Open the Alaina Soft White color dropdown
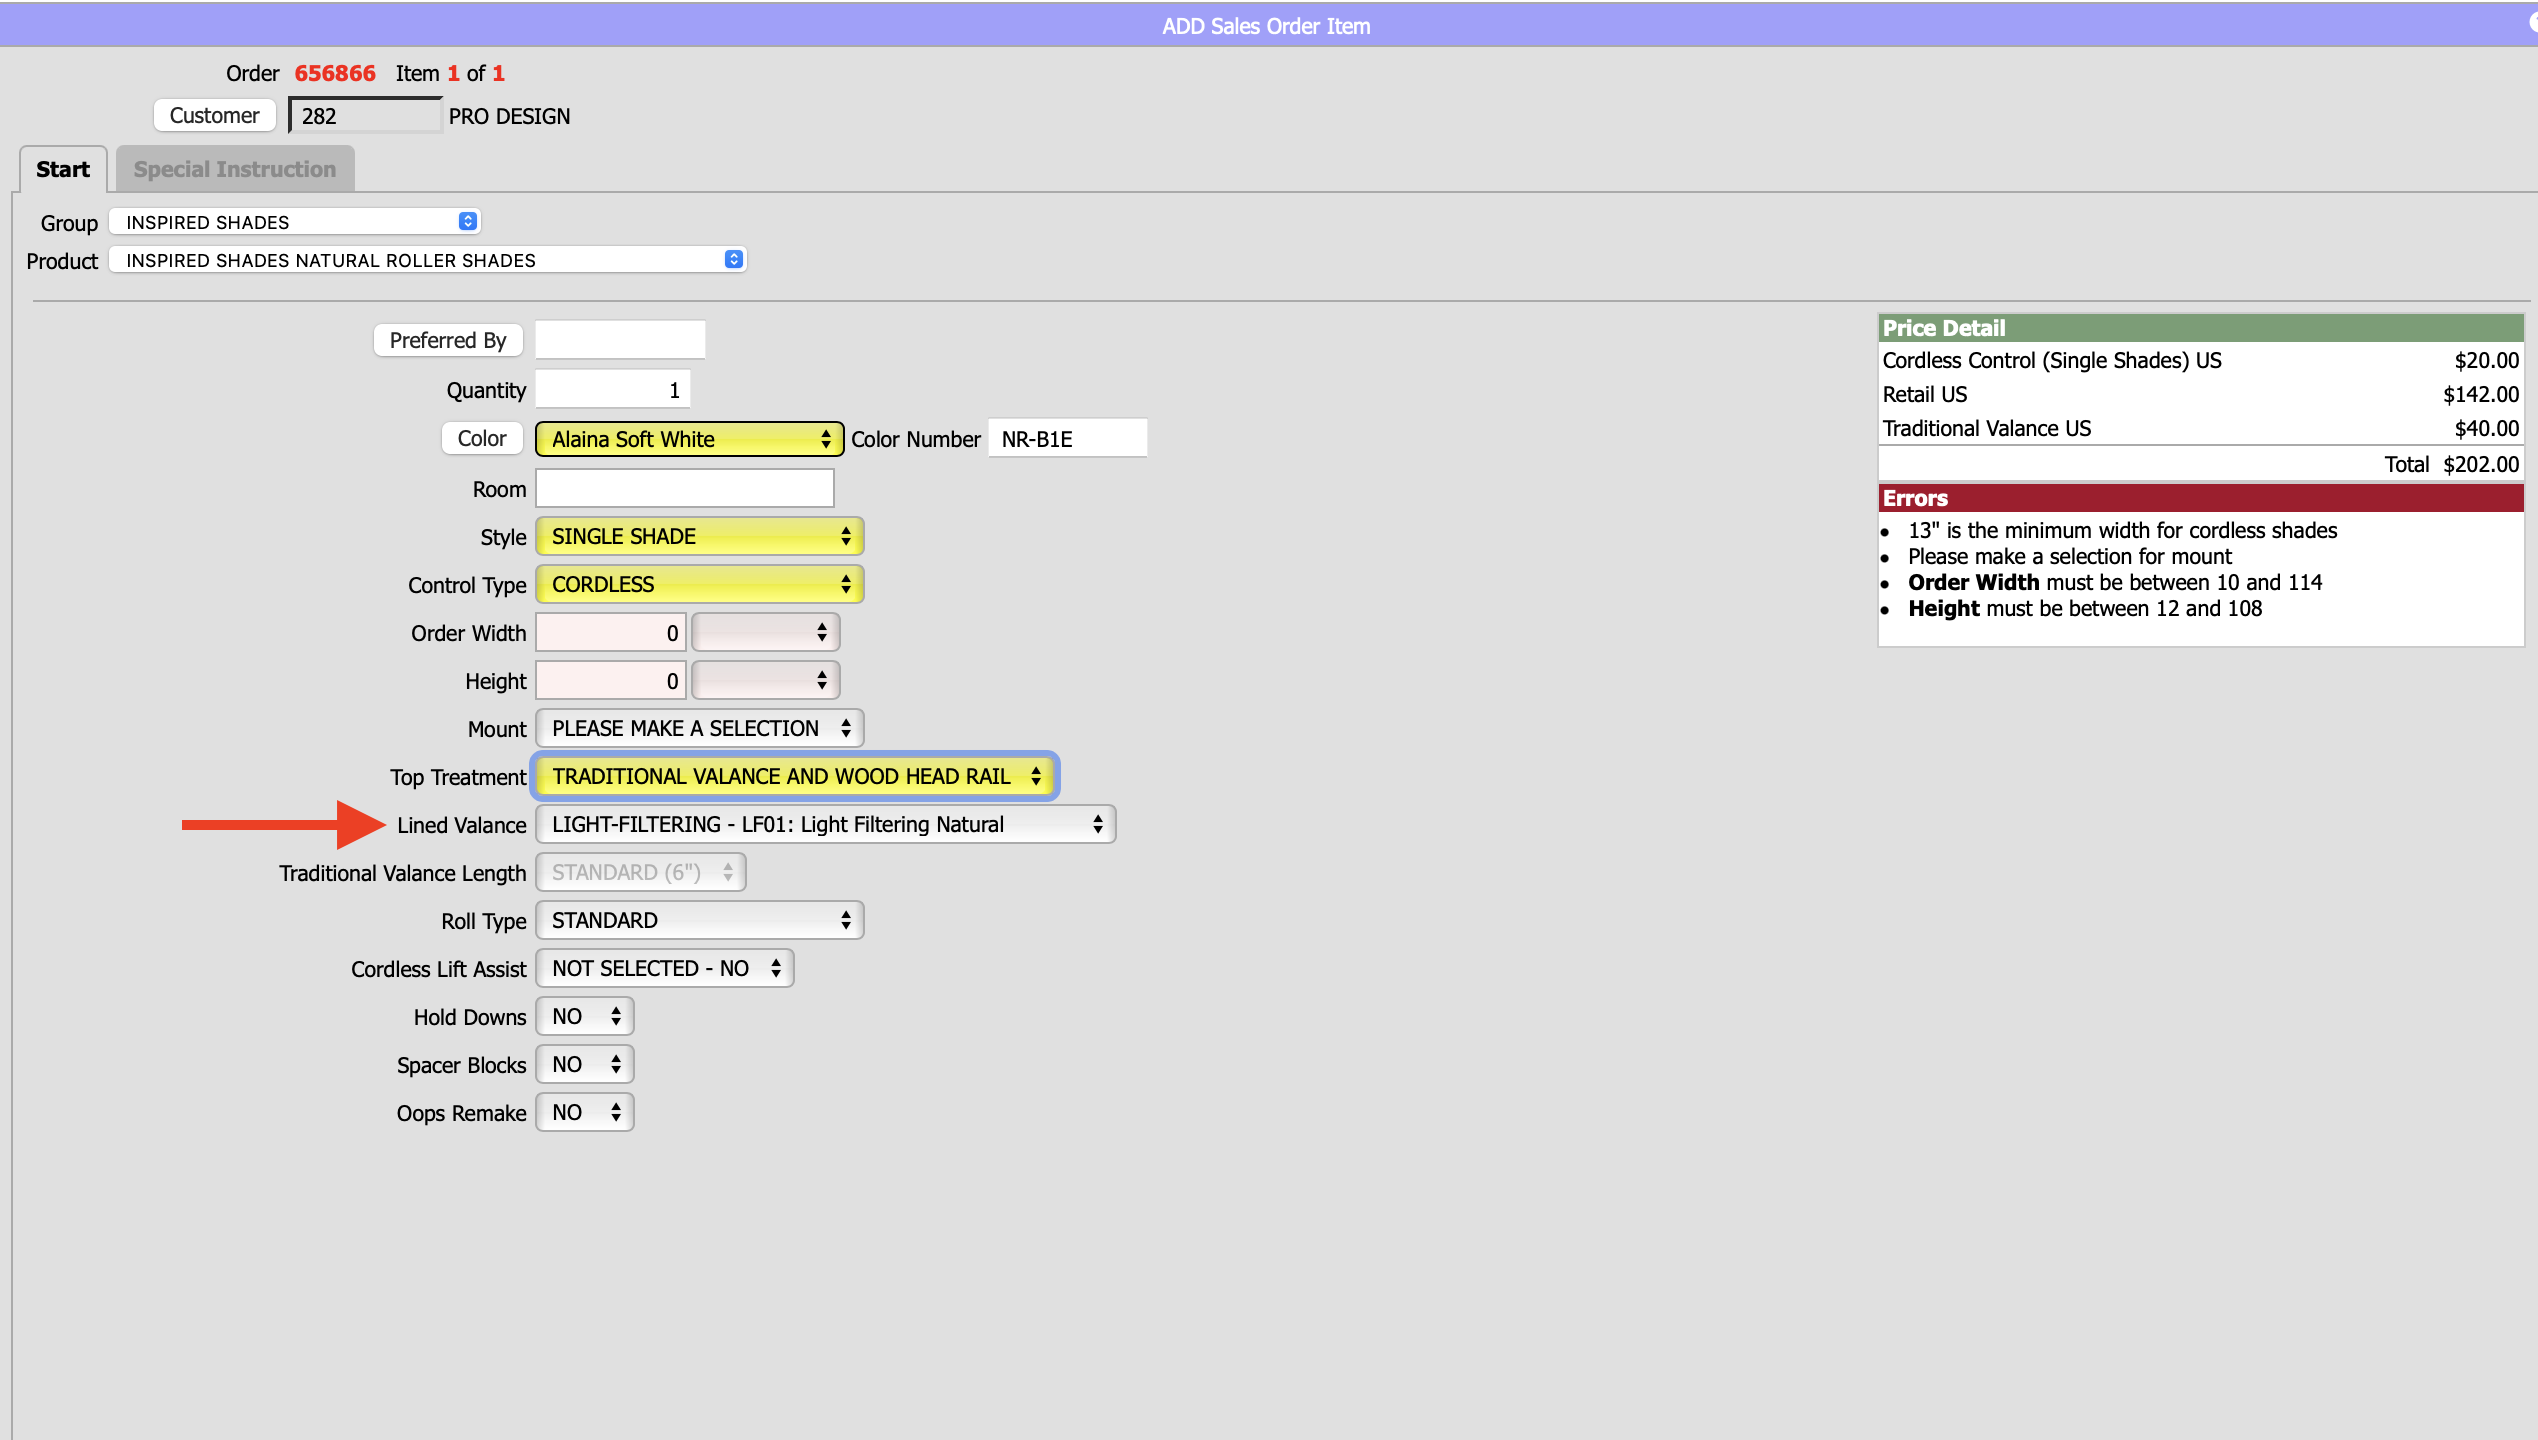2538x1440 pixels. 689,439
